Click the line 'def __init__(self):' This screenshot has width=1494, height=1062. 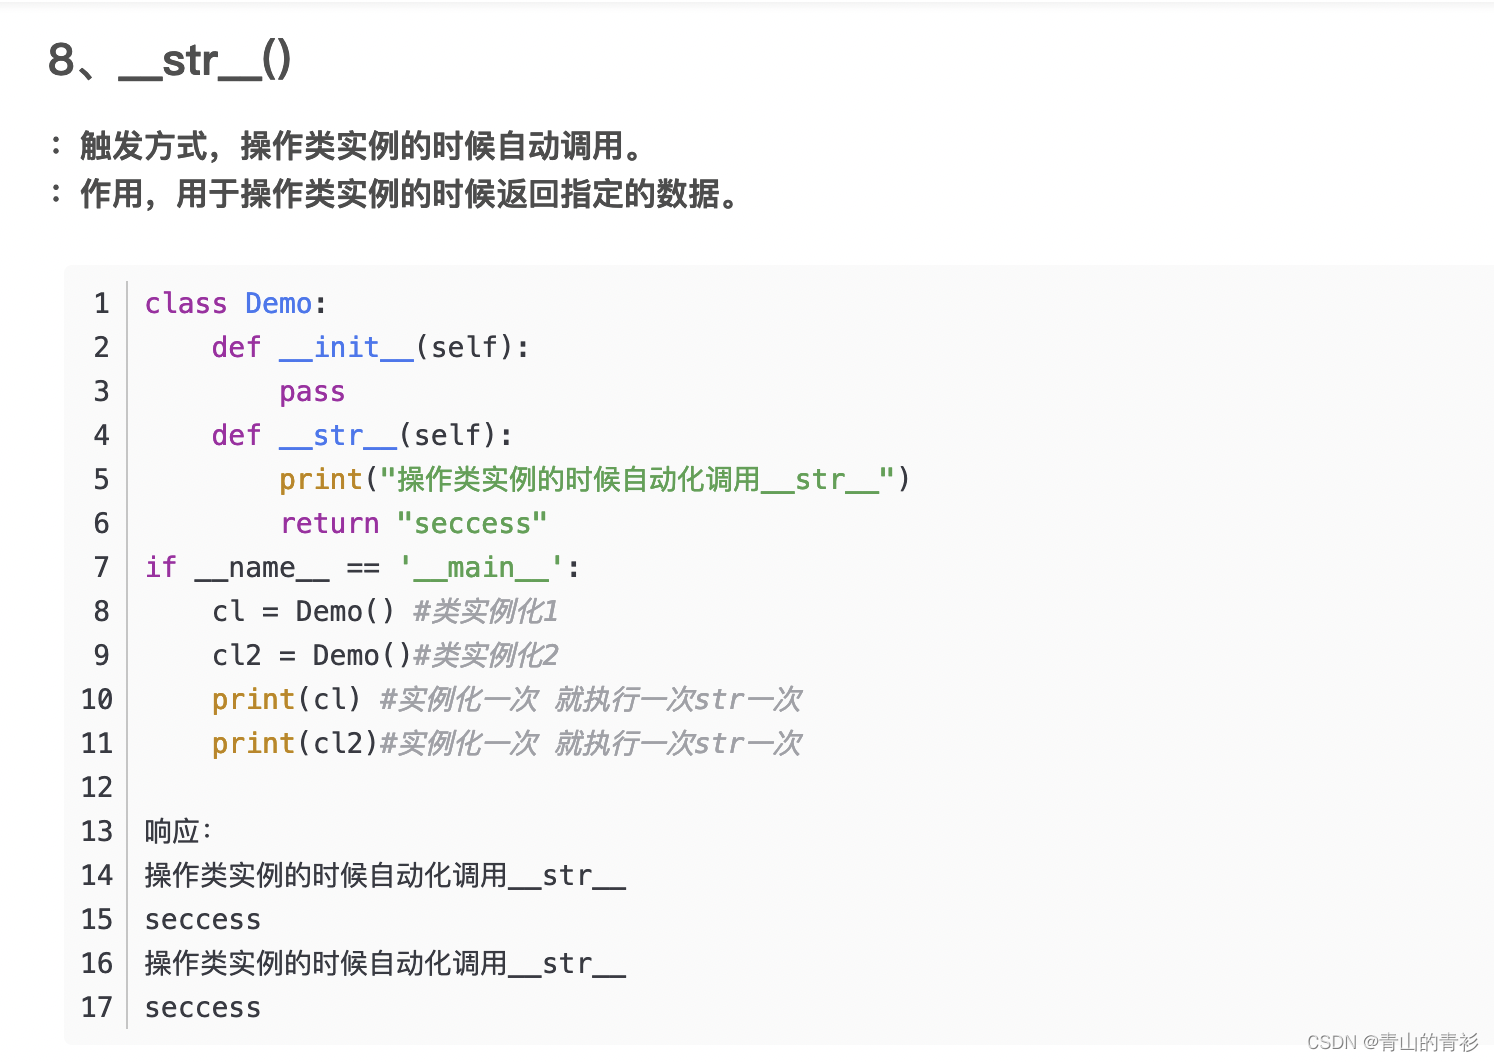pyautogui.click(x=371, y=347)
